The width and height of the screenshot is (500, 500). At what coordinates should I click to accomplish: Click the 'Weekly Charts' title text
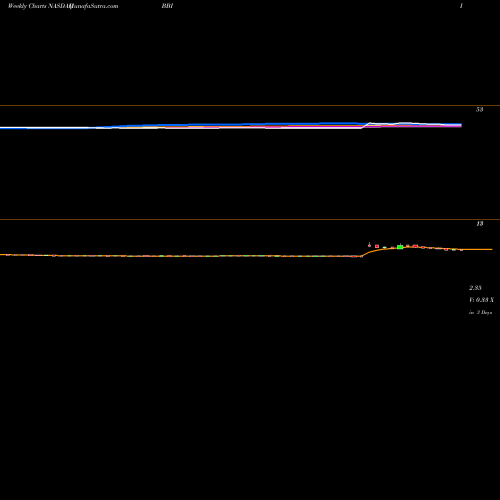pyautogui.click(x=27, y=6)
